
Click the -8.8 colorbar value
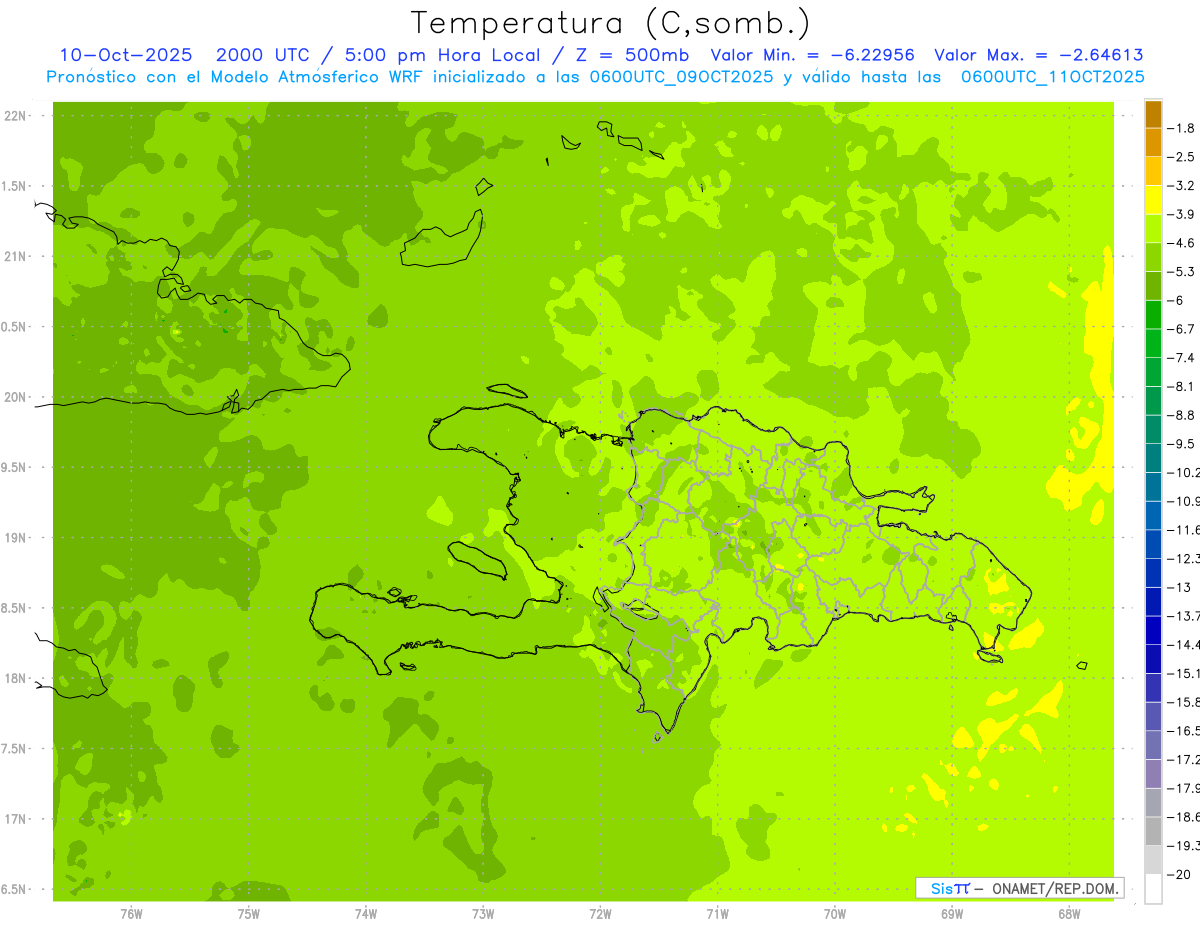point(1180,415)
